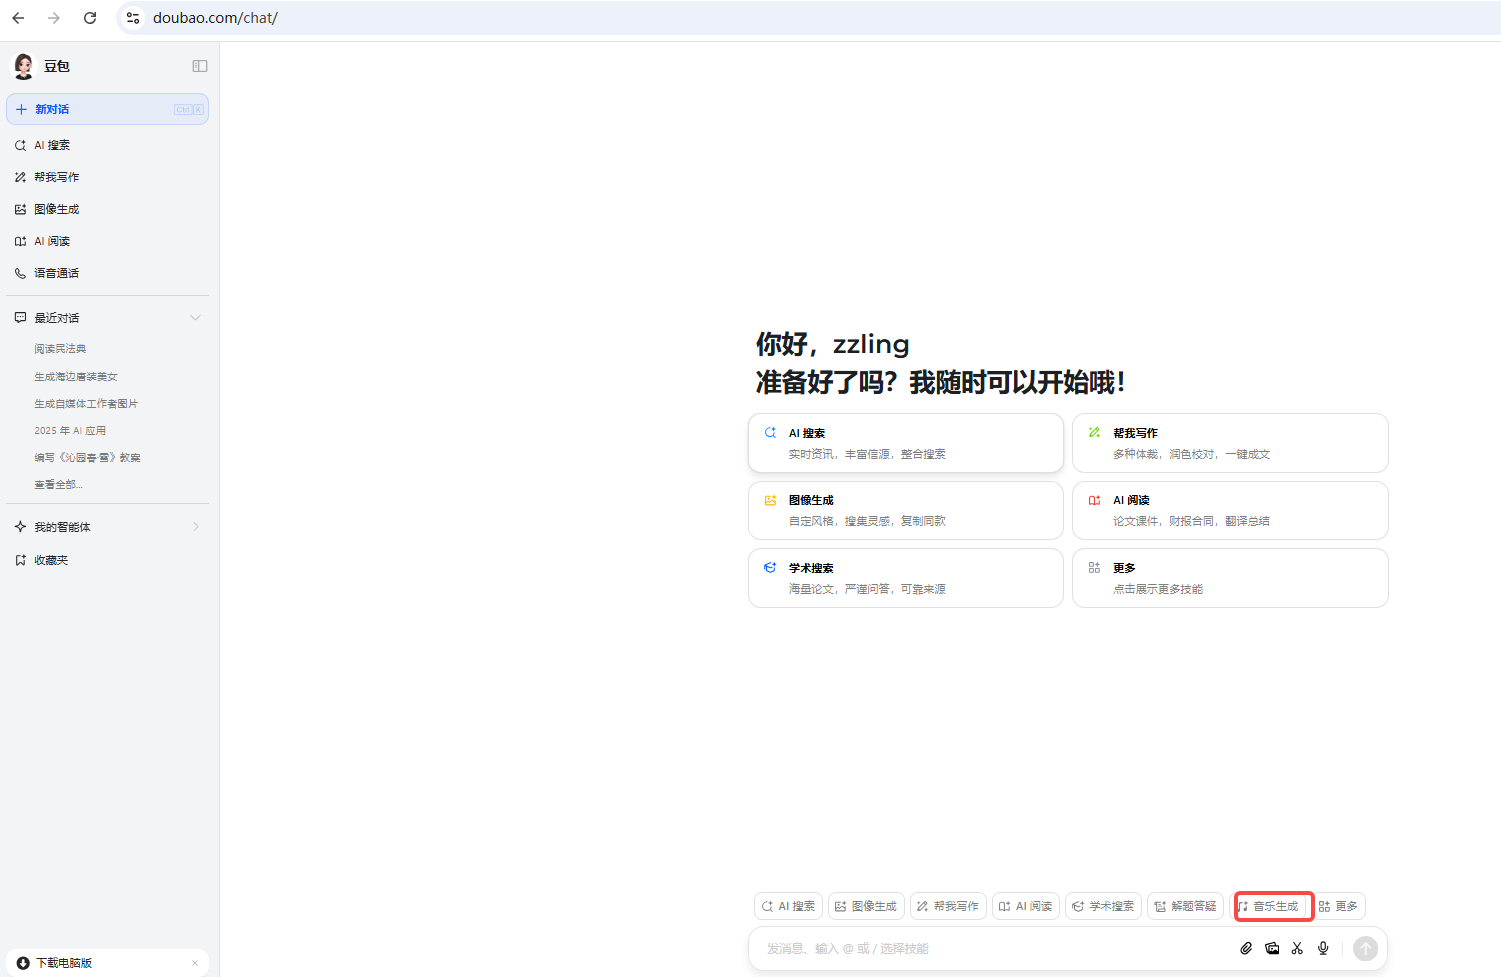Click the 帮我写作 chip above the message box
The height and width of the screenshot is (977, 1501).
[948, 906]
